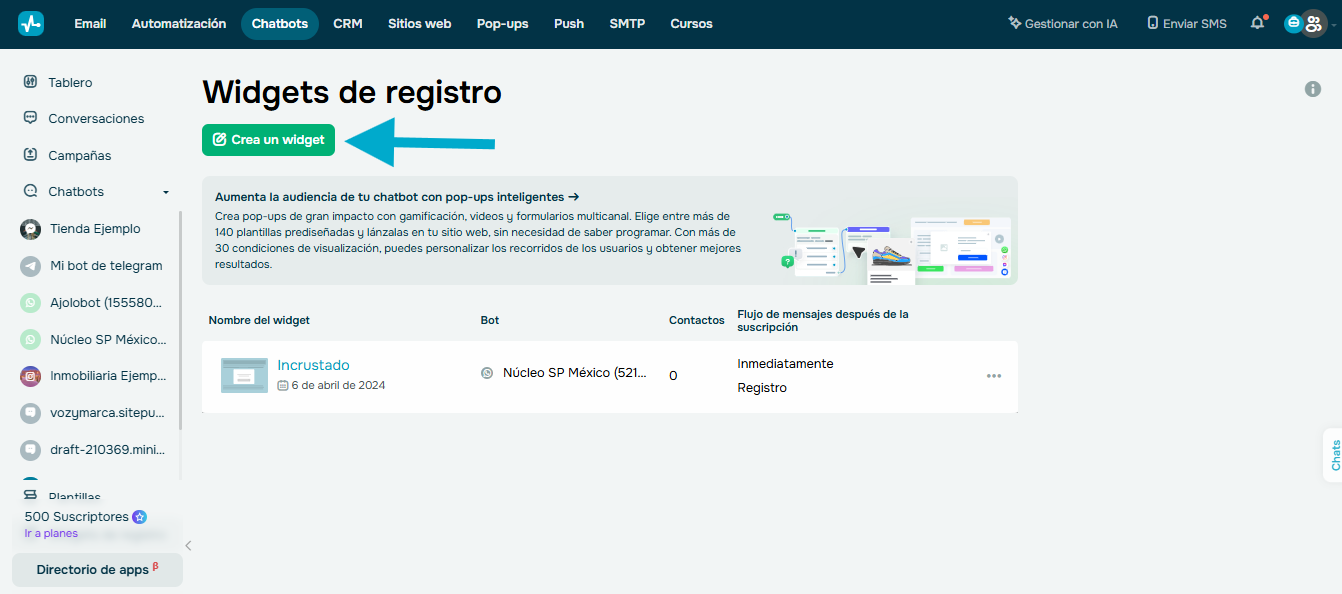Collapse sidebar with chevron arrow
Image resolution: width=1342 pixels, height=594 pixels.
coord(188,545)
